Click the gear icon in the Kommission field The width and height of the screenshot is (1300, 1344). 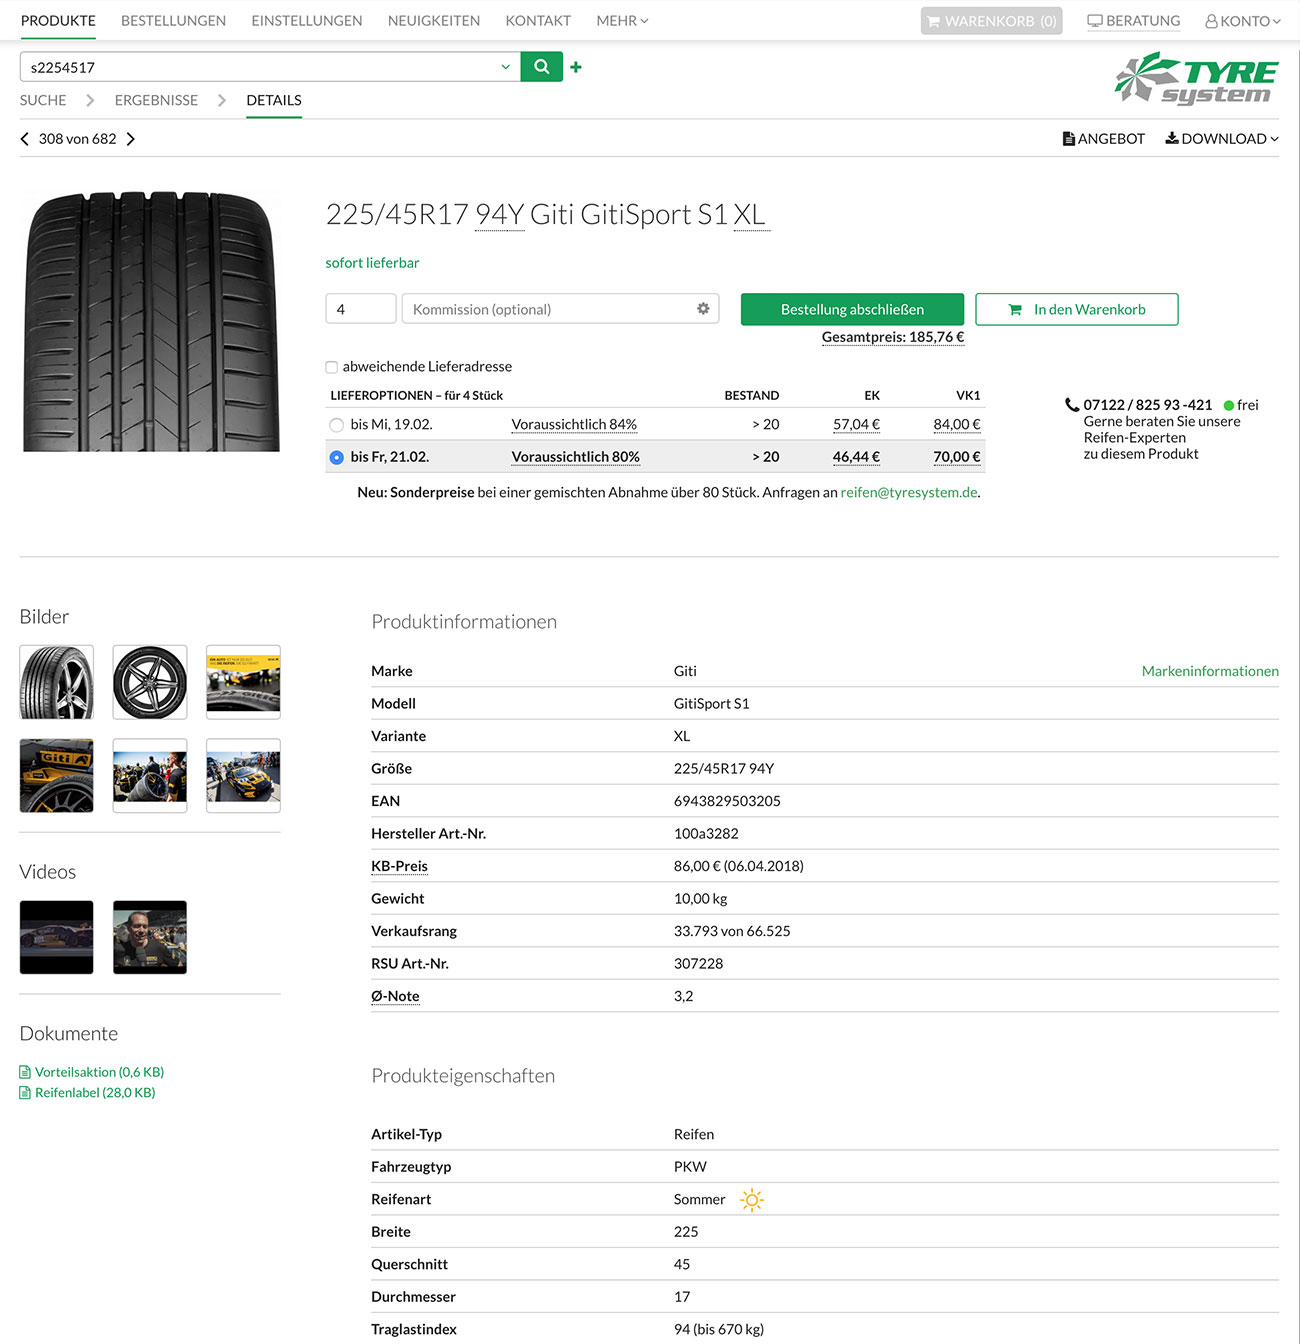coord(703,309)
